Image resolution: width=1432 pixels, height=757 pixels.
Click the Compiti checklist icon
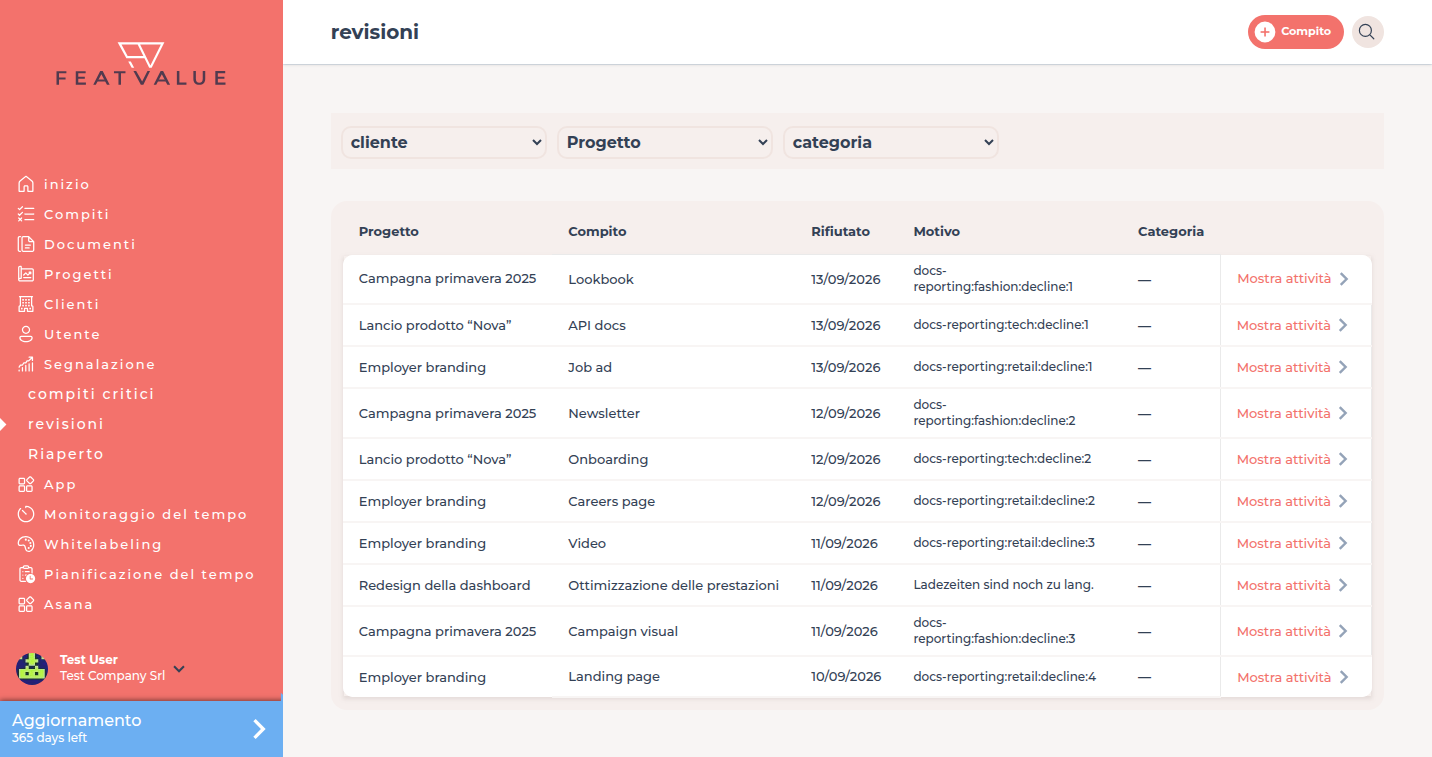(x=26, y=214)
